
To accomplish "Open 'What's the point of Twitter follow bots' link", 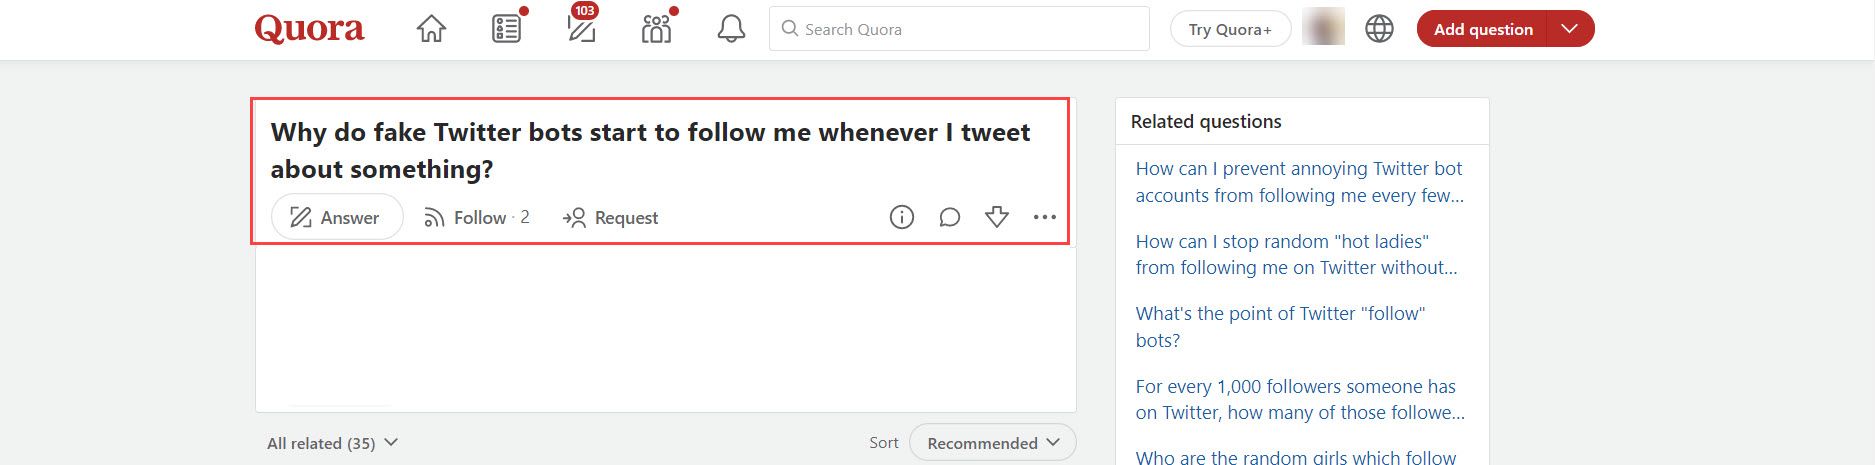I will point(1280,327).
